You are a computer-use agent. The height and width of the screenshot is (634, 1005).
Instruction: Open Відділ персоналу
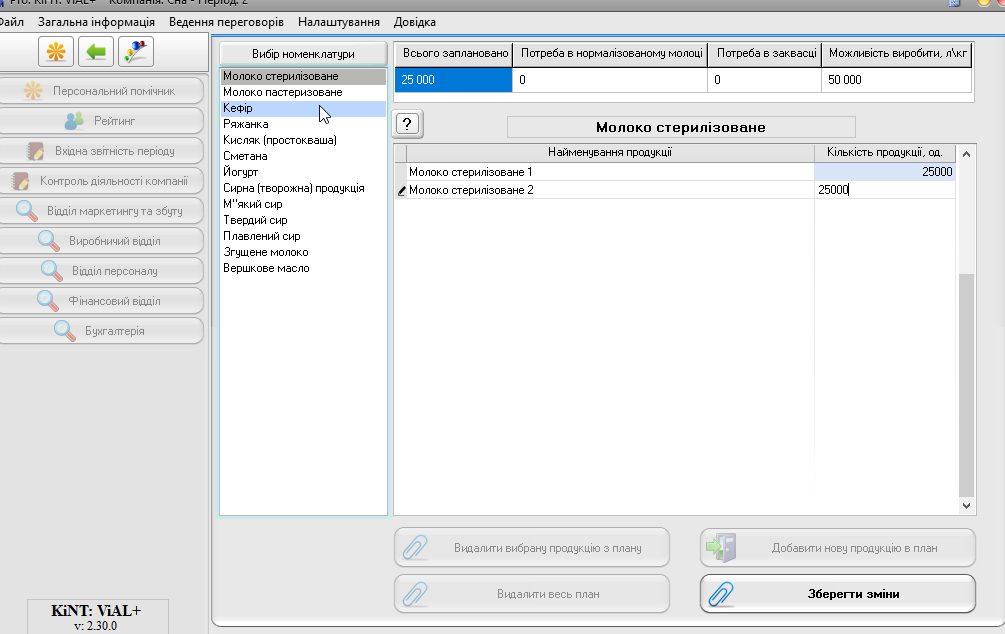click(101, 271)
